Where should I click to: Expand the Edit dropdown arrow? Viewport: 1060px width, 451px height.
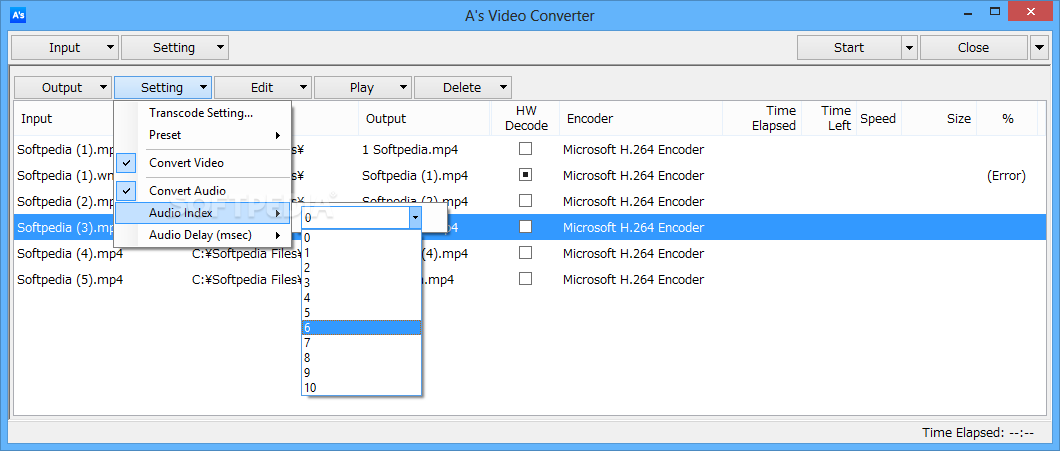303,87
